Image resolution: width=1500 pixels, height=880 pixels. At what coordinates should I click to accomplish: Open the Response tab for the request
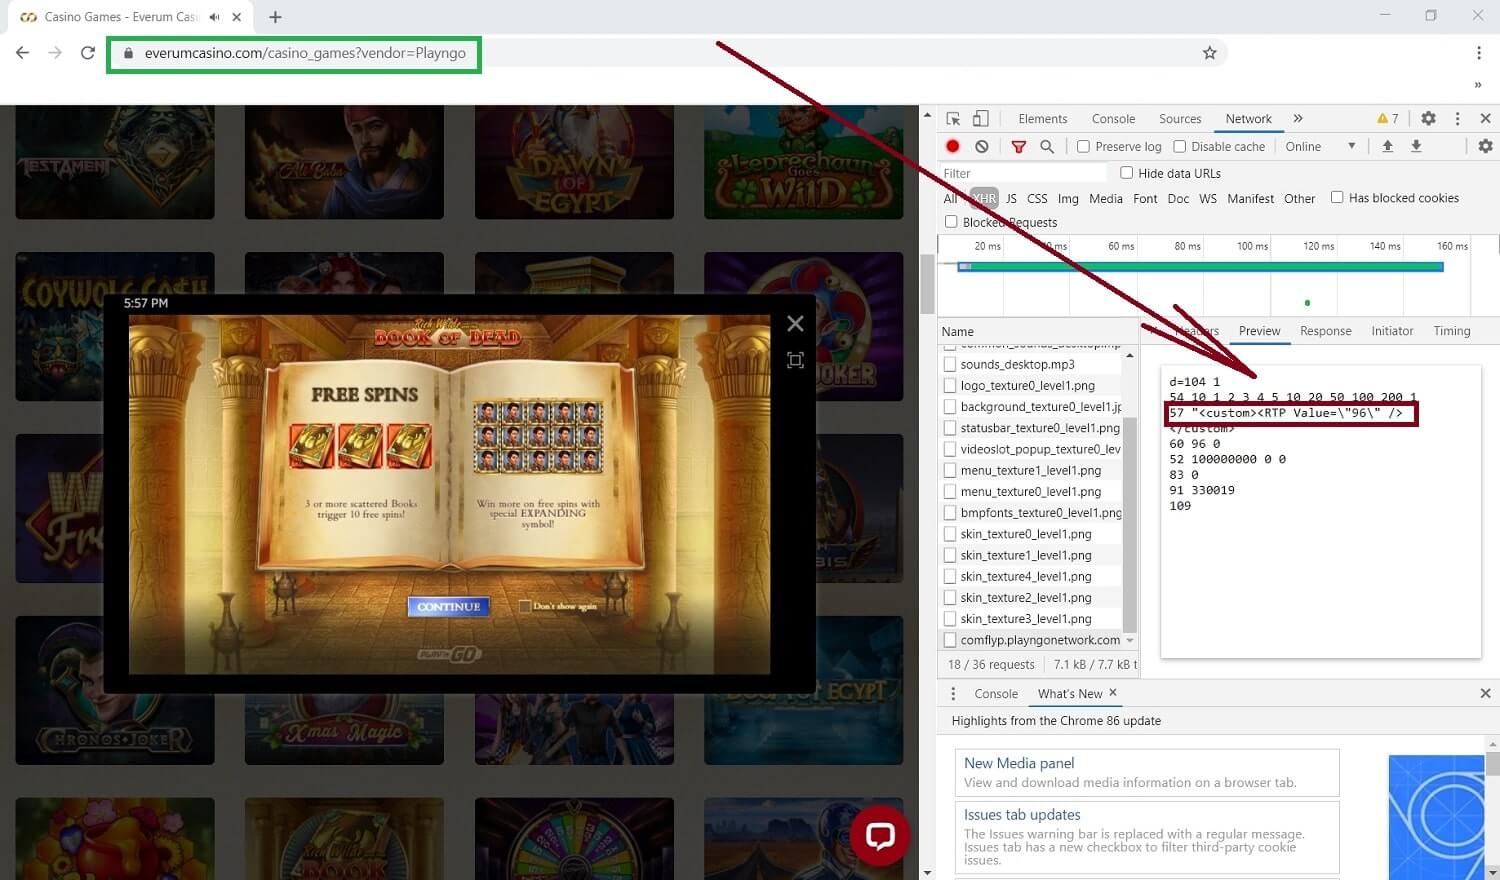pos(1325,331)
